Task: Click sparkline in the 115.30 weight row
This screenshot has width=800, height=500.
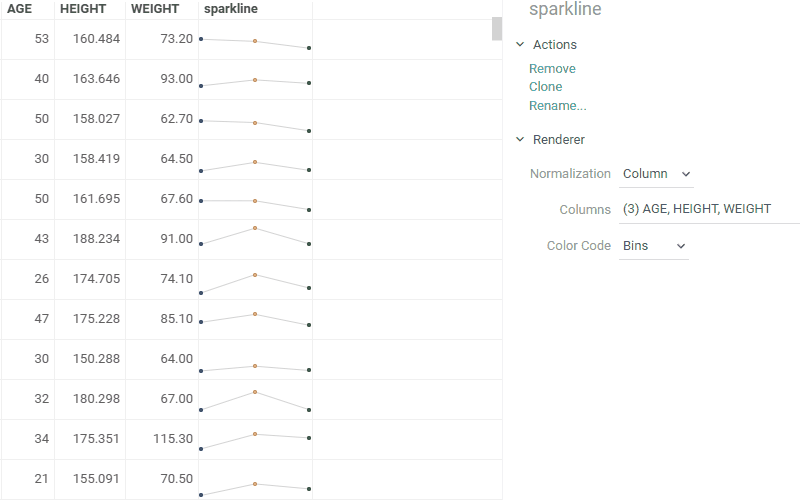Action: pos(255,439)
